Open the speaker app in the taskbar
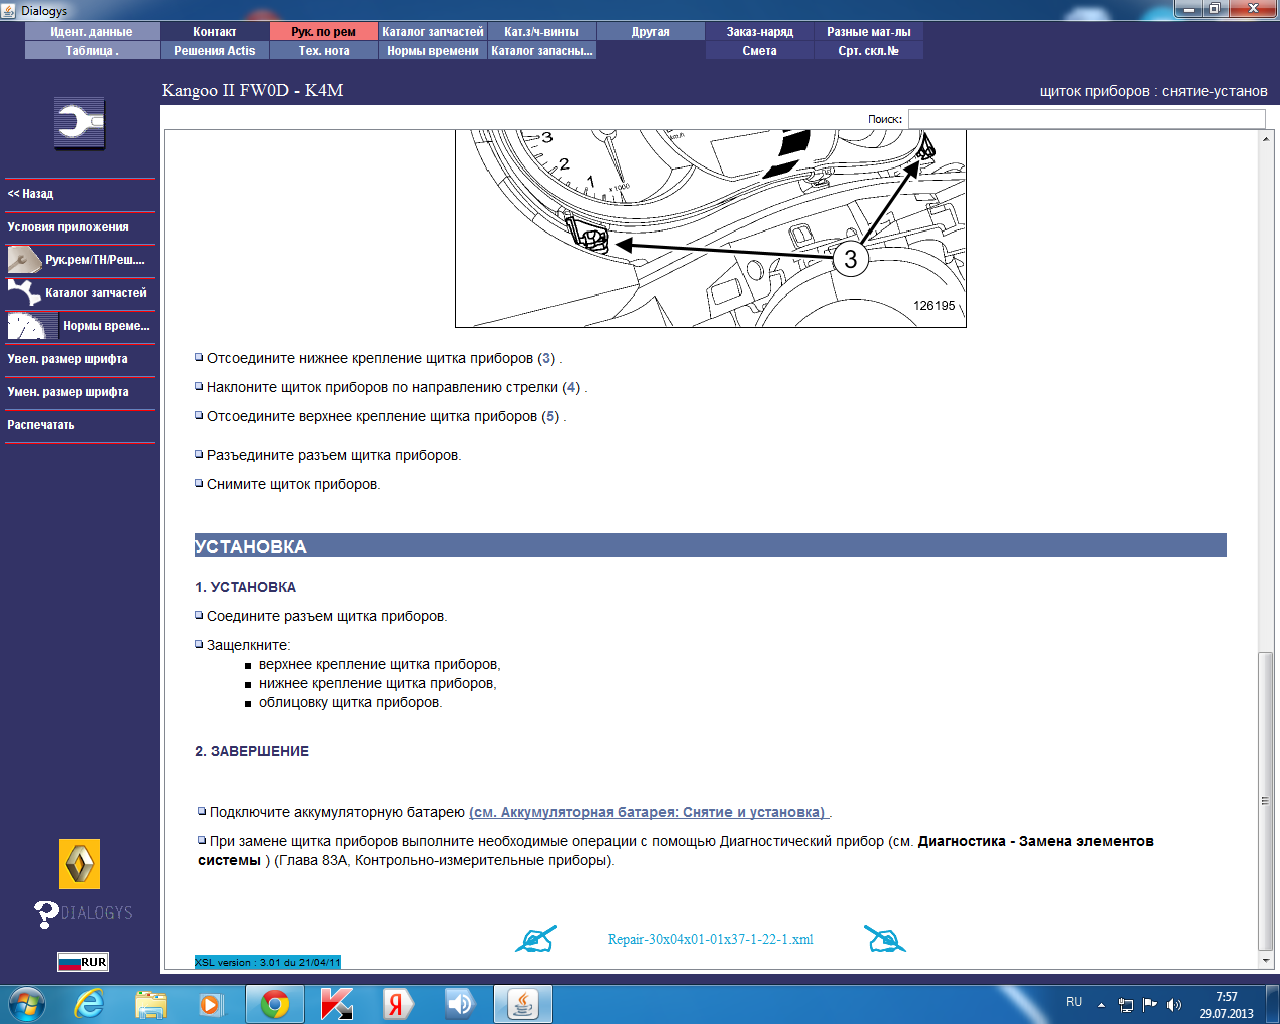 click(x=459, y=1004)
